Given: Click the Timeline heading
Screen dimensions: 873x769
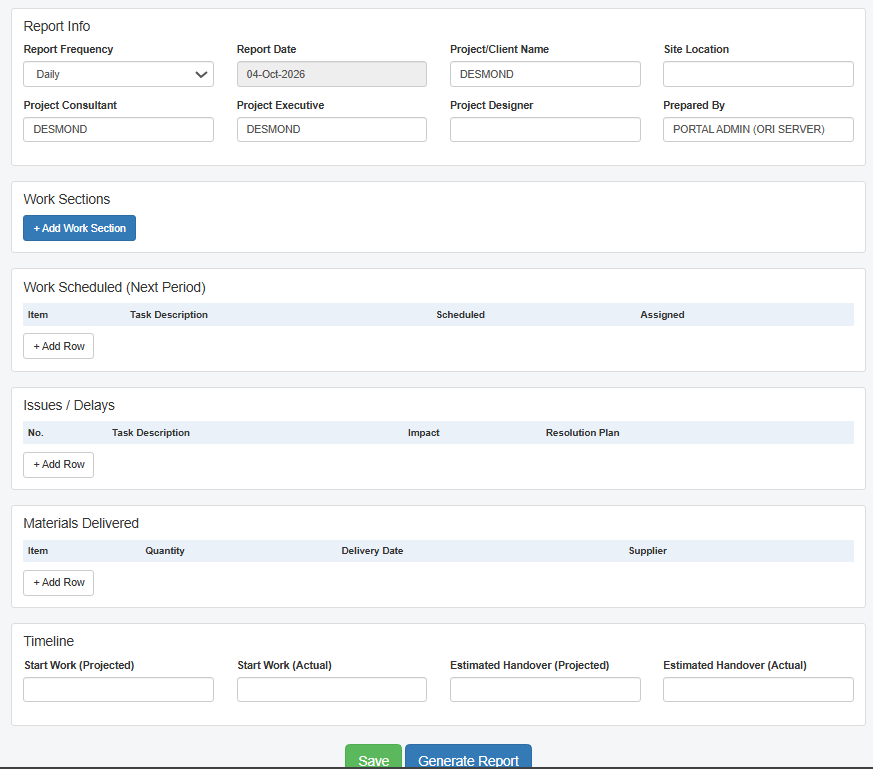Looking at the screenshot, I should (x=48, y=641).
